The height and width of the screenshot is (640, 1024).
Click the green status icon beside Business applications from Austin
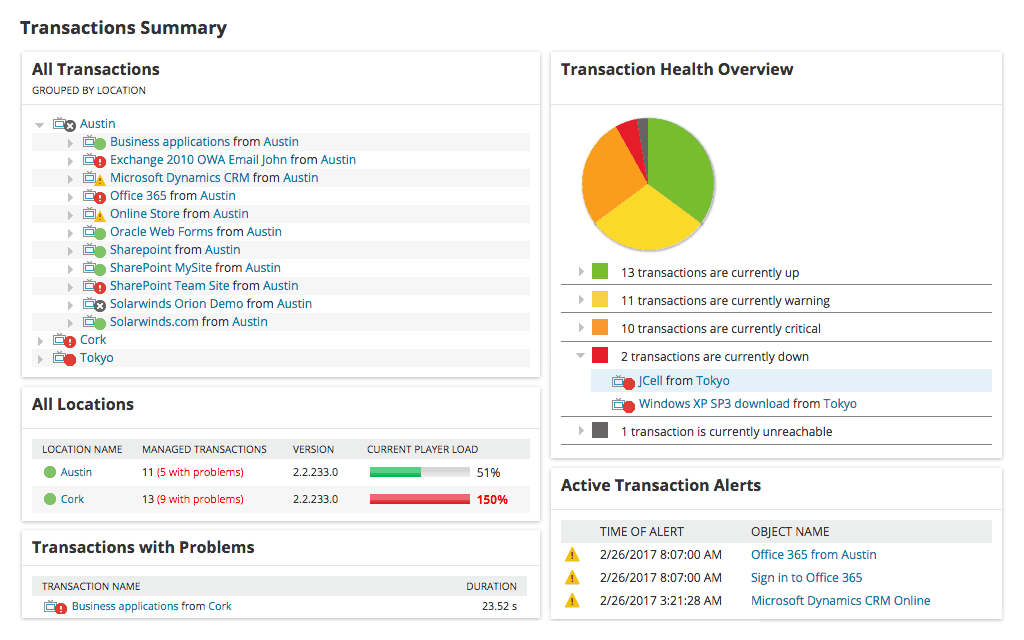coord(101,141)
